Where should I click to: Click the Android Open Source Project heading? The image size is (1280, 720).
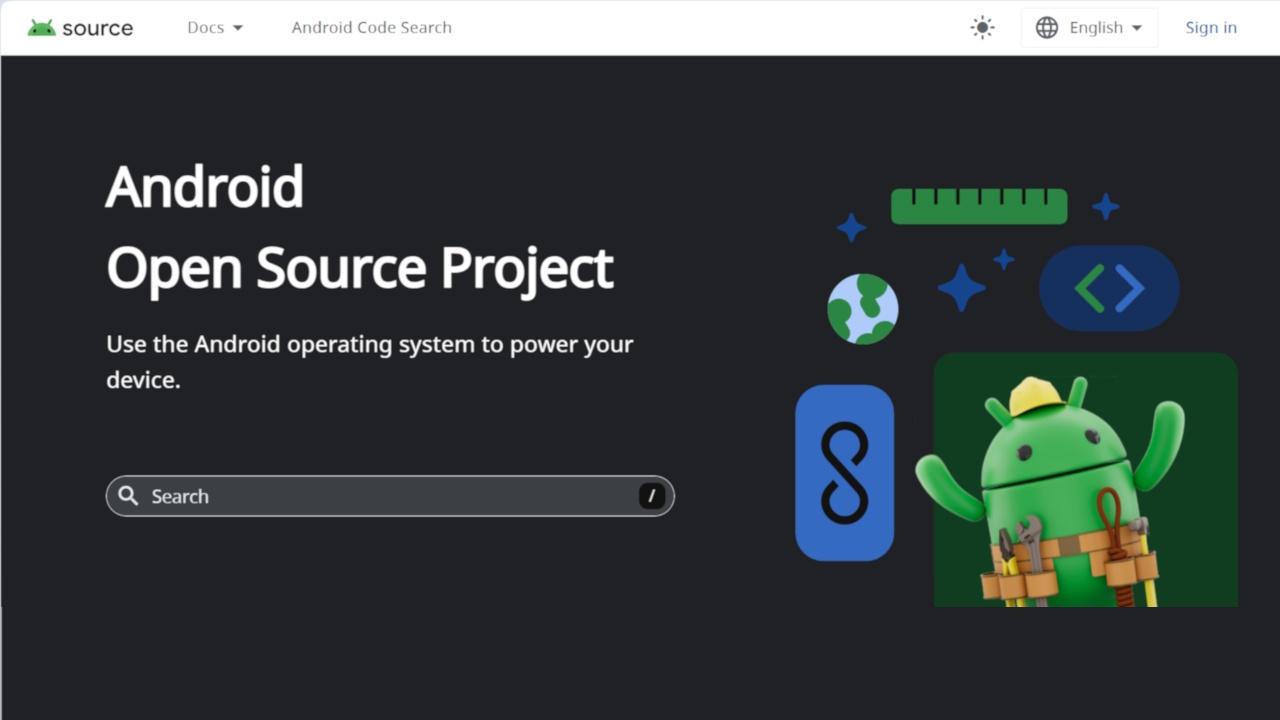(360, 228)
